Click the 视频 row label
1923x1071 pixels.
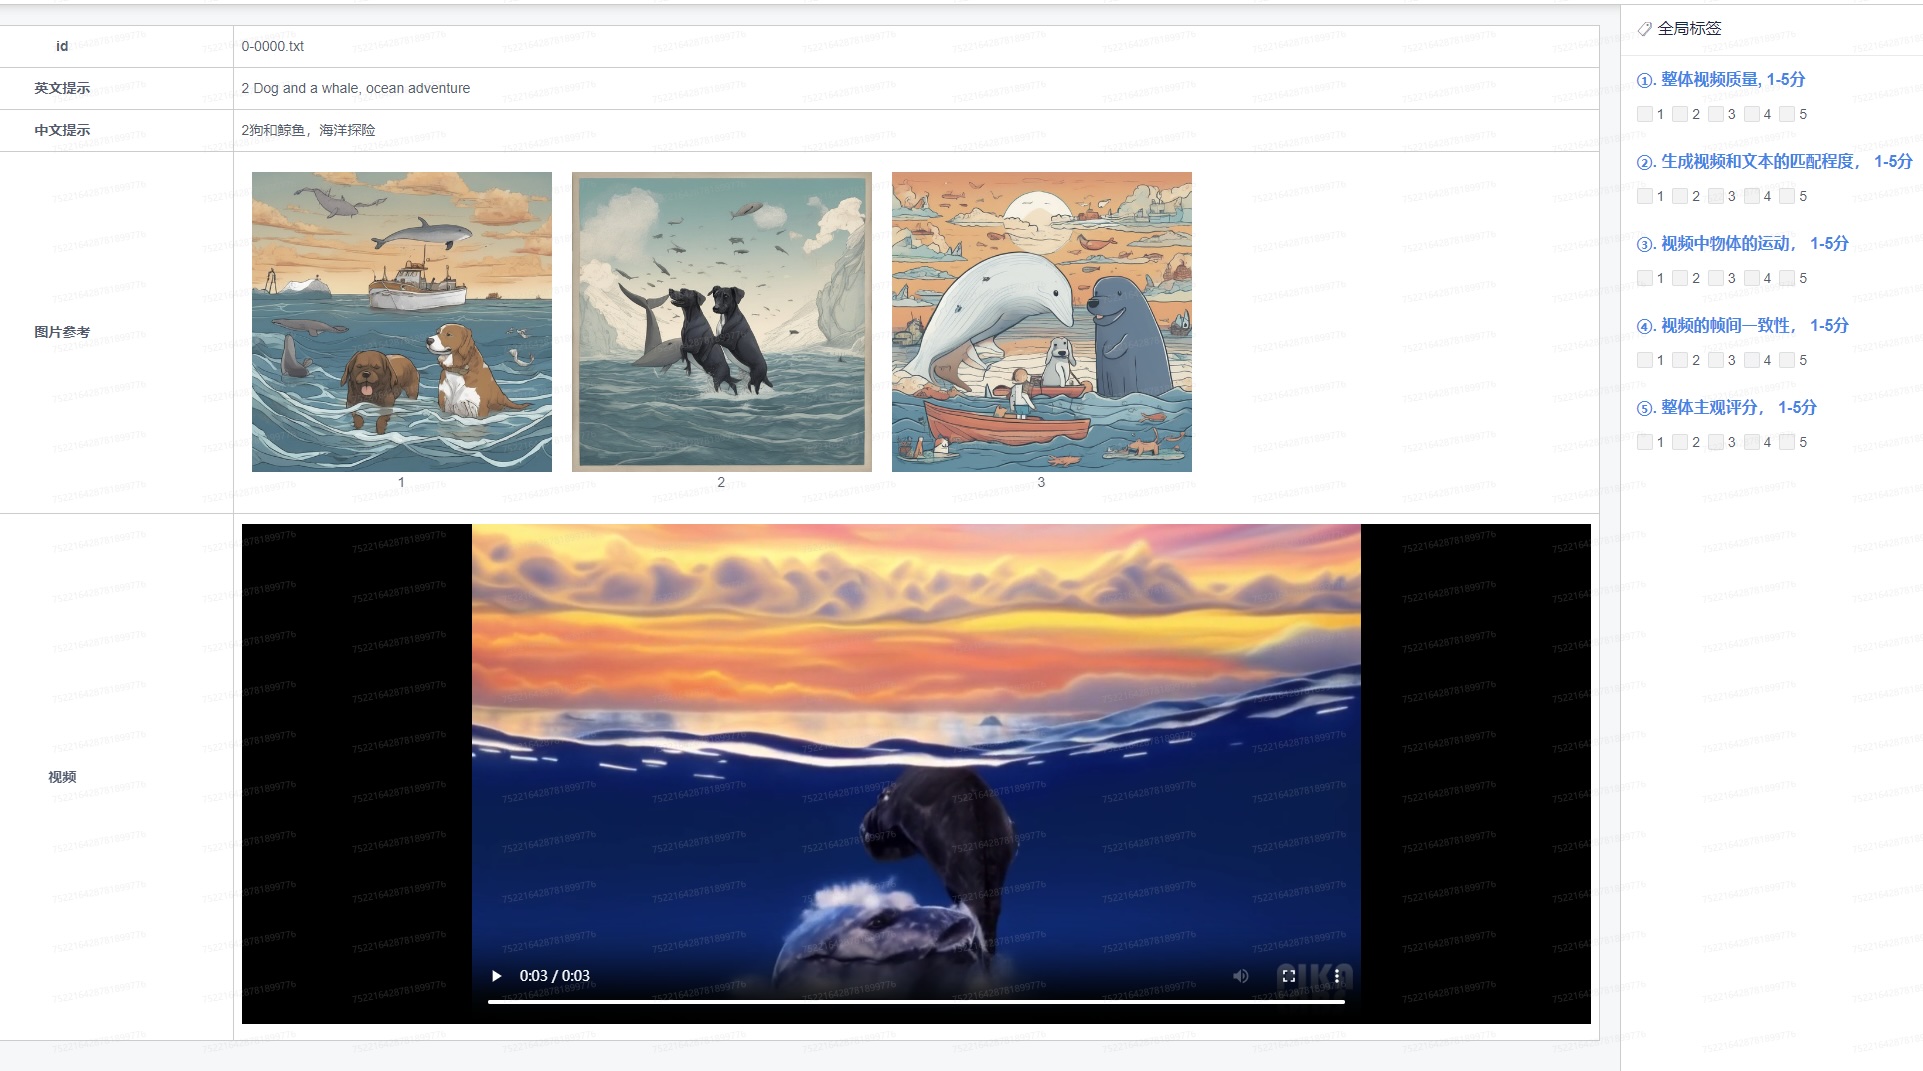(x=62, y=777)
